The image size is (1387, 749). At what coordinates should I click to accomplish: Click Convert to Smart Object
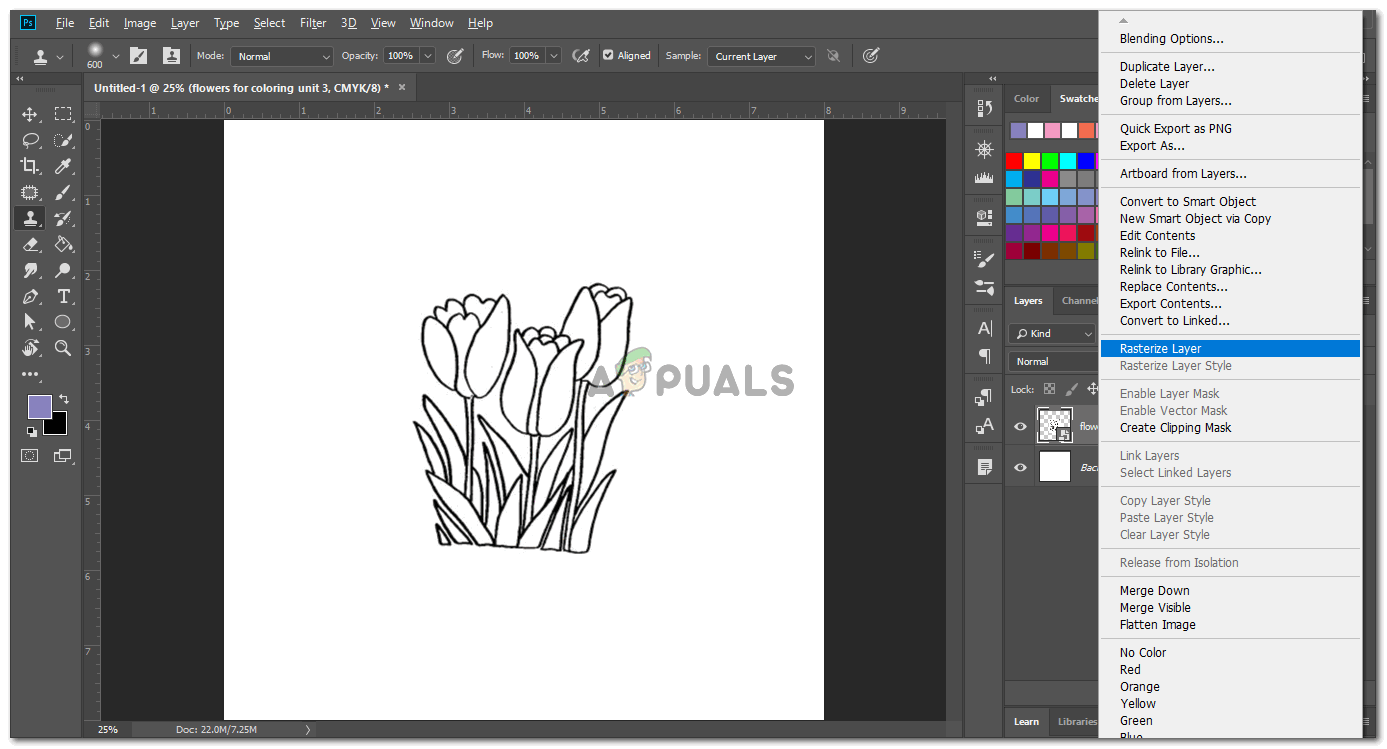[1187, 202]
